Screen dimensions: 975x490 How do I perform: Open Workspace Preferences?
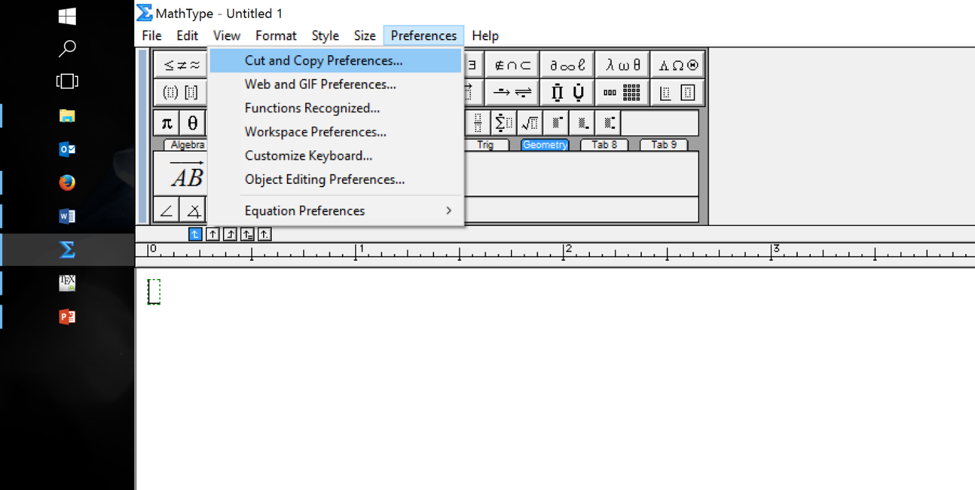336,132
